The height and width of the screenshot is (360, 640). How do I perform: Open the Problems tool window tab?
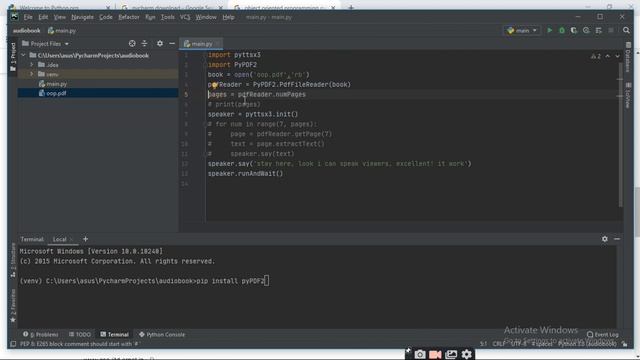pos(40,334)
